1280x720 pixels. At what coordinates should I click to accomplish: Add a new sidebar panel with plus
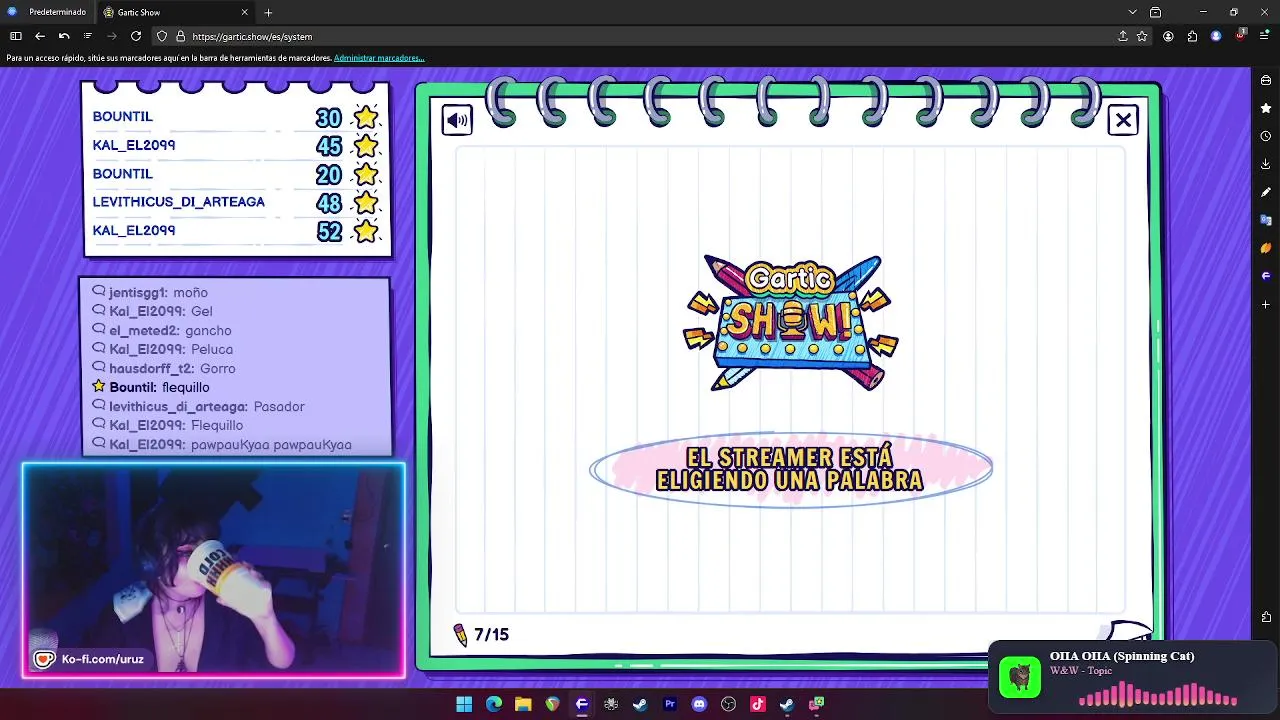coord(1266,304)
